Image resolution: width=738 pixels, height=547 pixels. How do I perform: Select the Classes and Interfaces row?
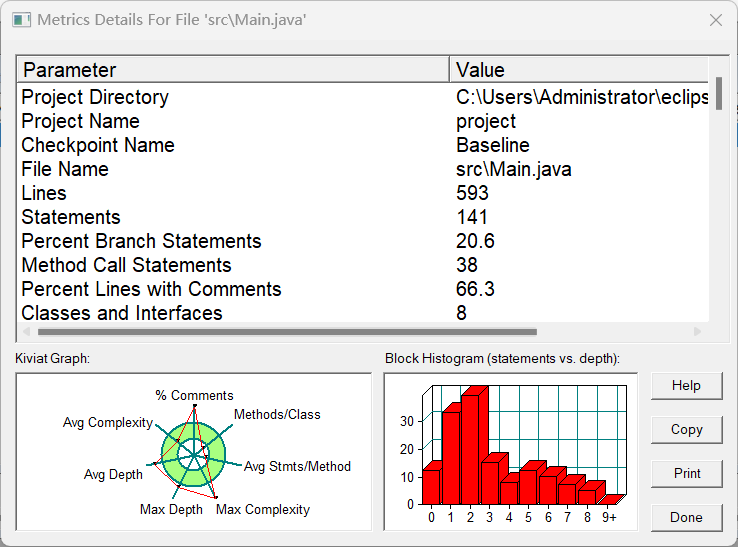tap(362, 313)
